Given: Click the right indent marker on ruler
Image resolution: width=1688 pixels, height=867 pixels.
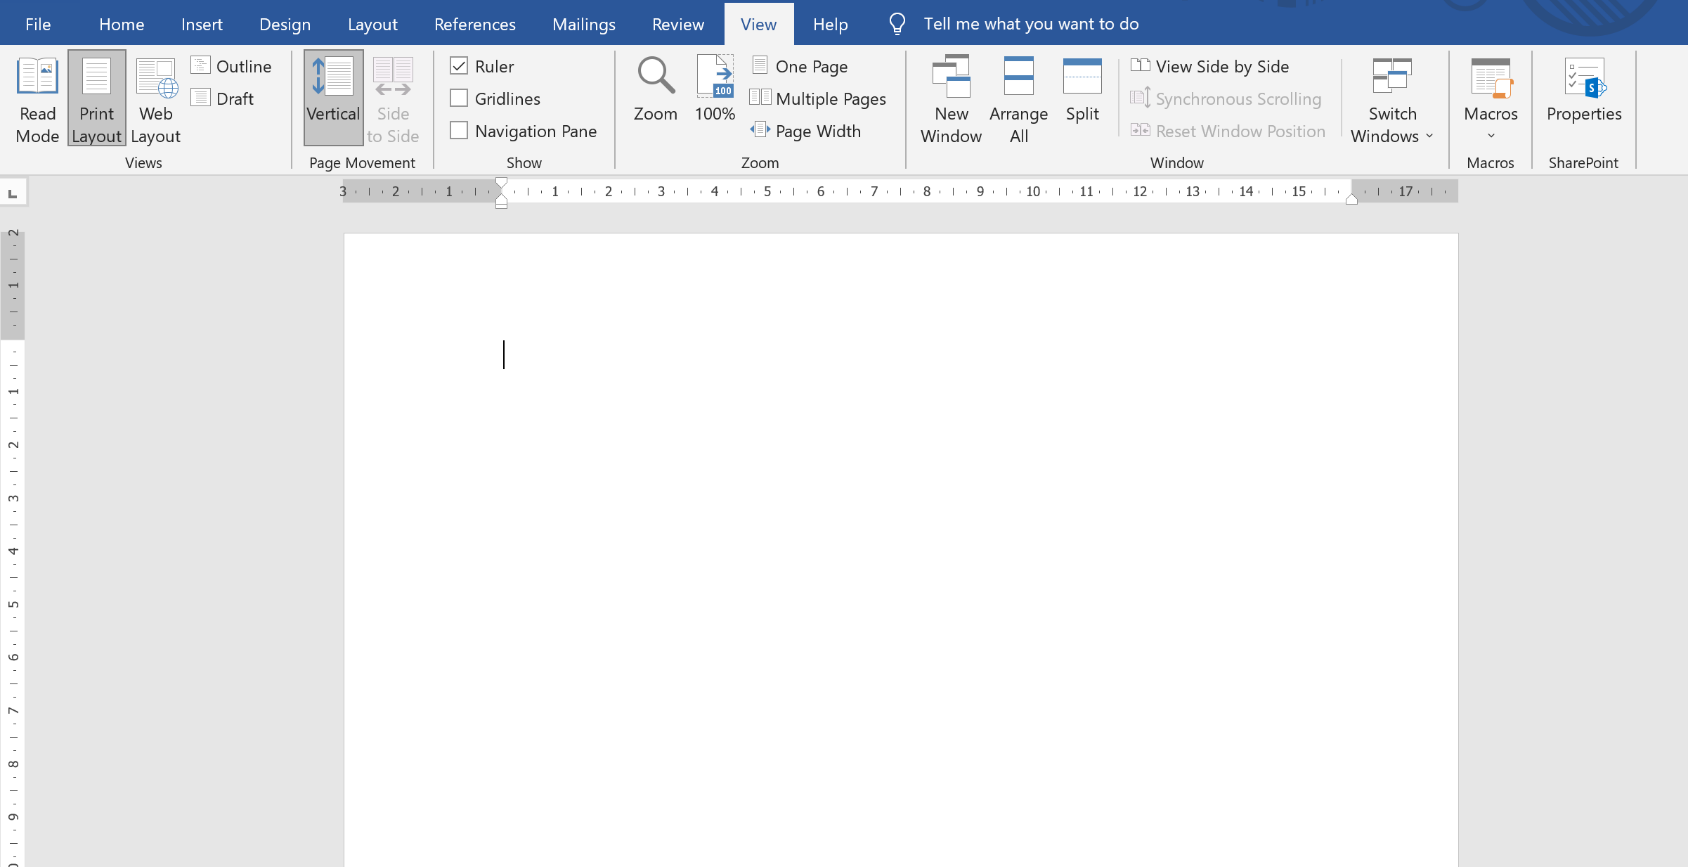Looking at the screenshot, I should pyautogui.click(x=1352, y=199).
